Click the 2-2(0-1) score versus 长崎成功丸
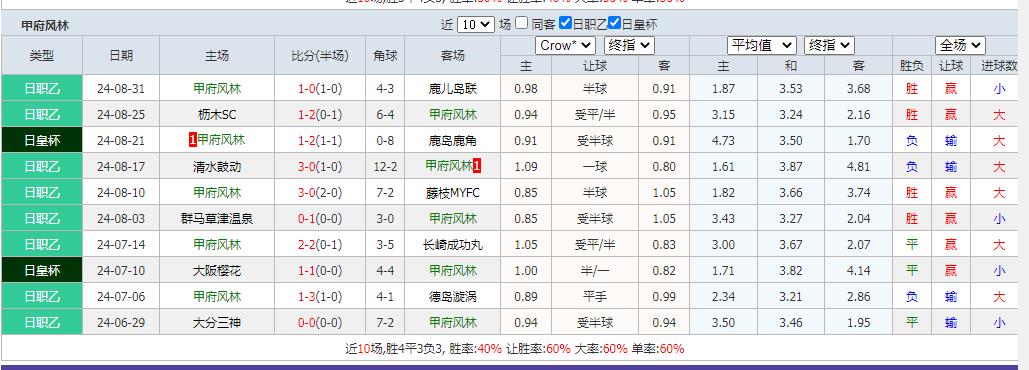The width and height of the screenshot is (1029, 370). [x=320, y=245]
